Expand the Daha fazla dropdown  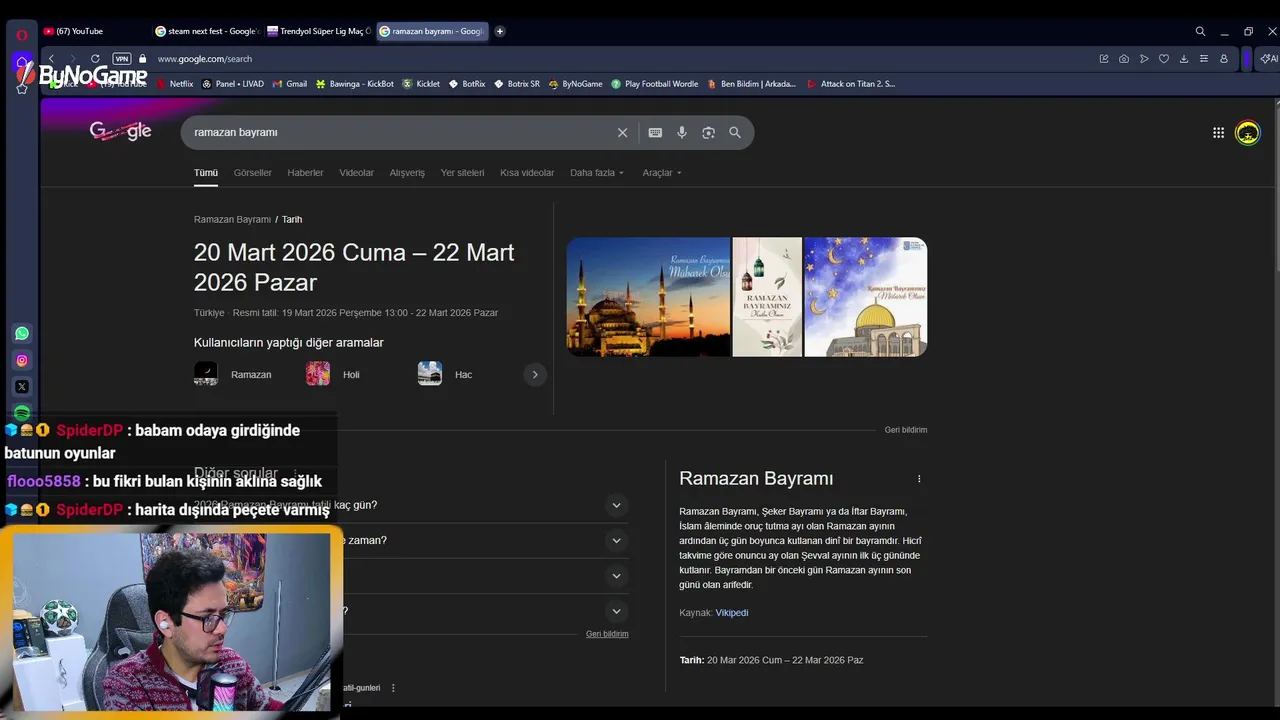tap(597, 173)
